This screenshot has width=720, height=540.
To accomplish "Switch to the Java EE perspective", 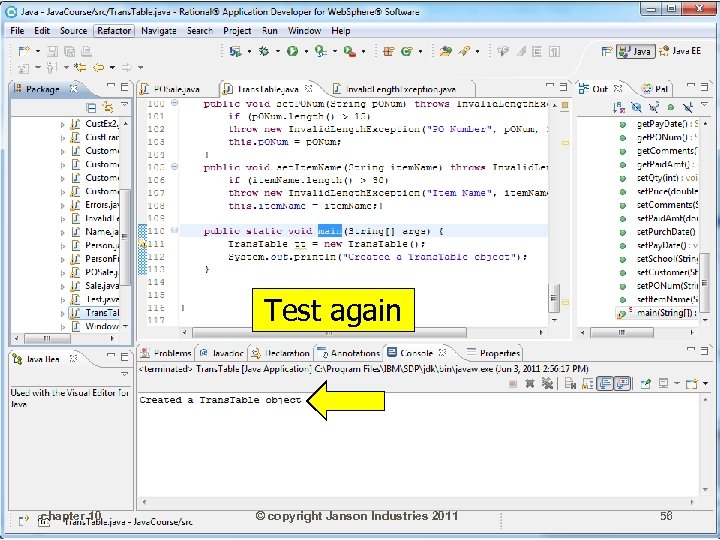I will pyautogui.click(x=680, y=51).
